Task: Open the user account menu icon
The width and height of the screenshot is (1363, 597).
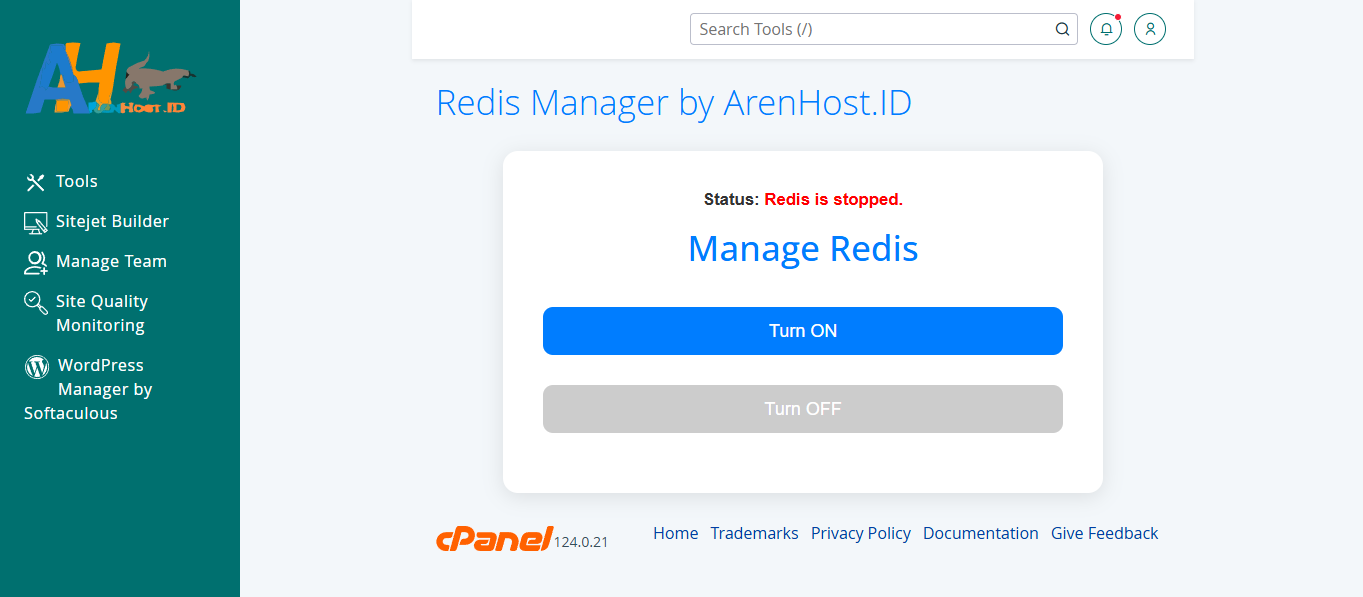Action: click(1150, 29)
